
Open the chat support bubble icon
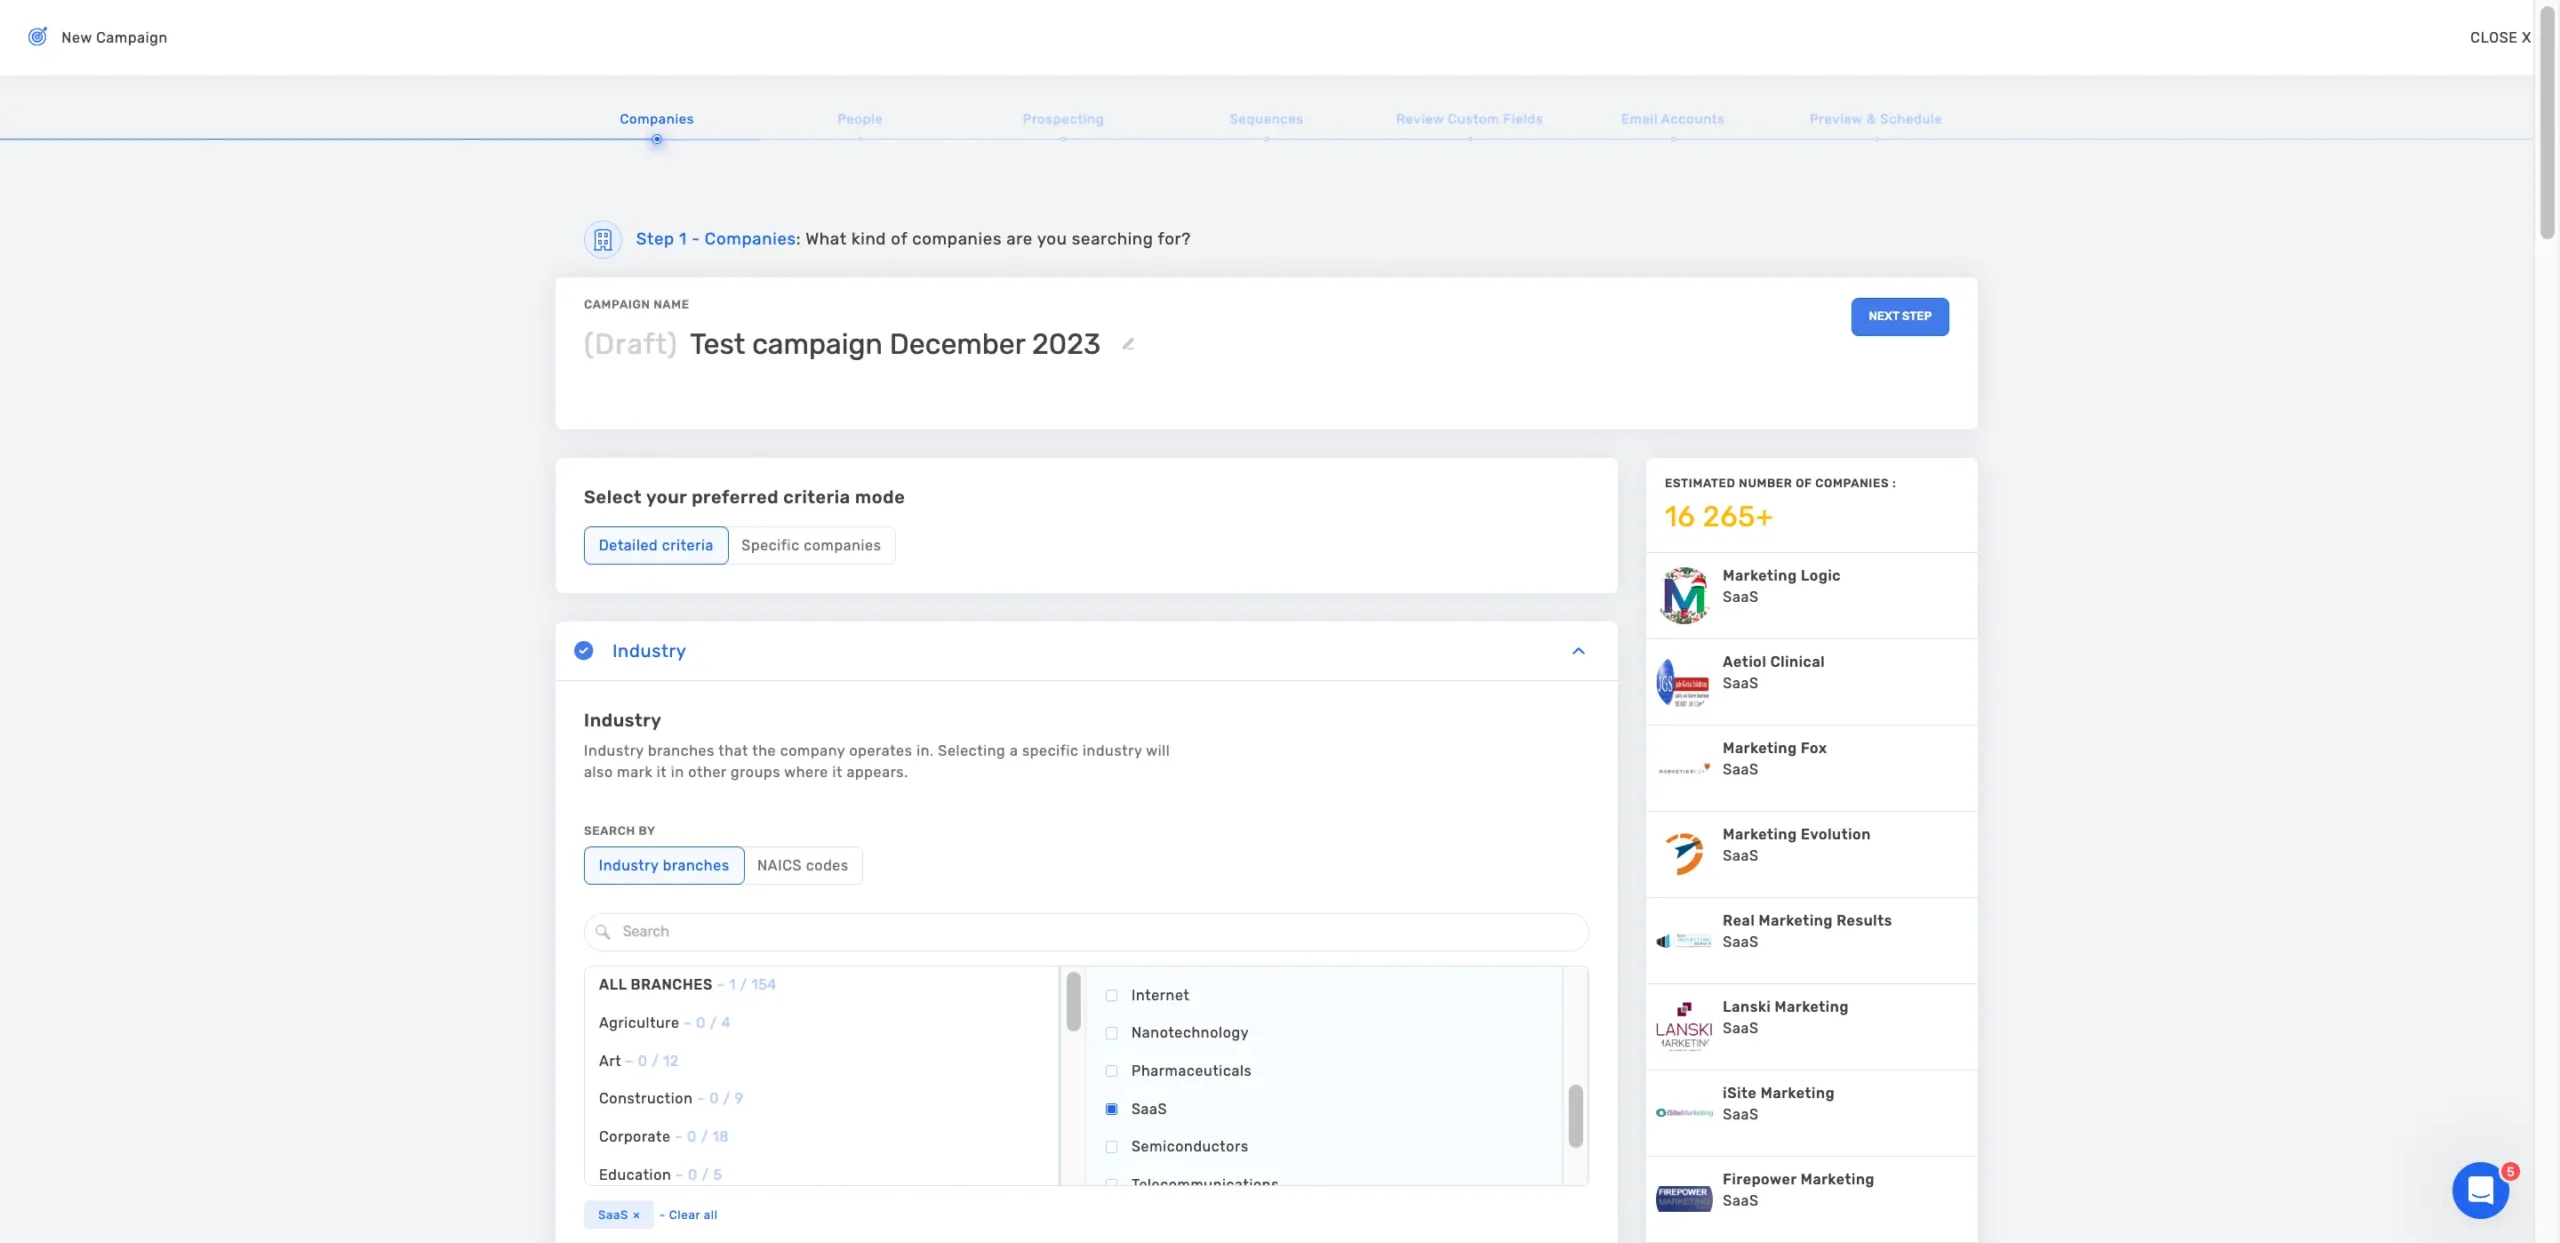[2480, 1190]
